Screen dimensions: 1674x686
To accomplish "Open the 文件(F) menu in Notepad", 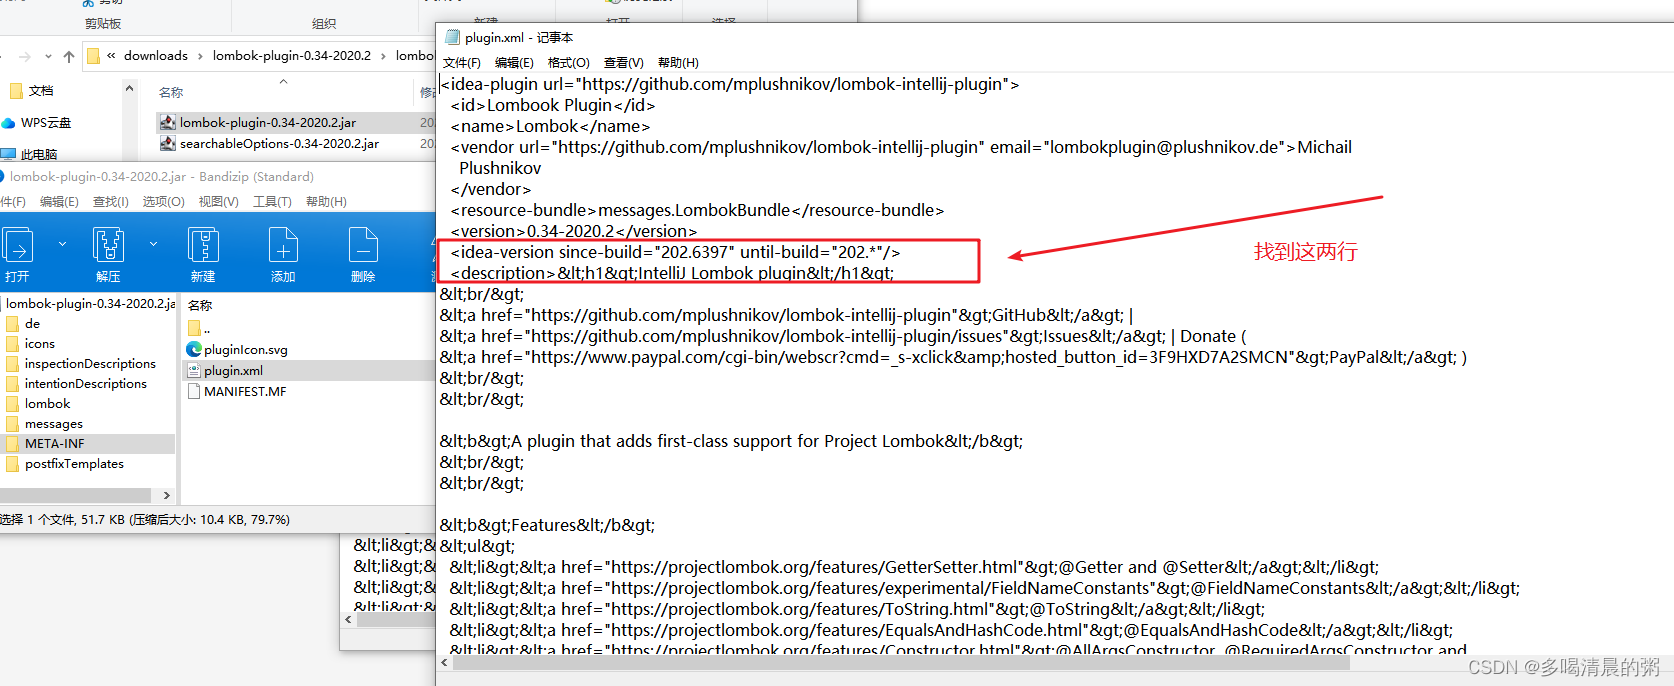I will pyautogui.click(x=462, y=63).
